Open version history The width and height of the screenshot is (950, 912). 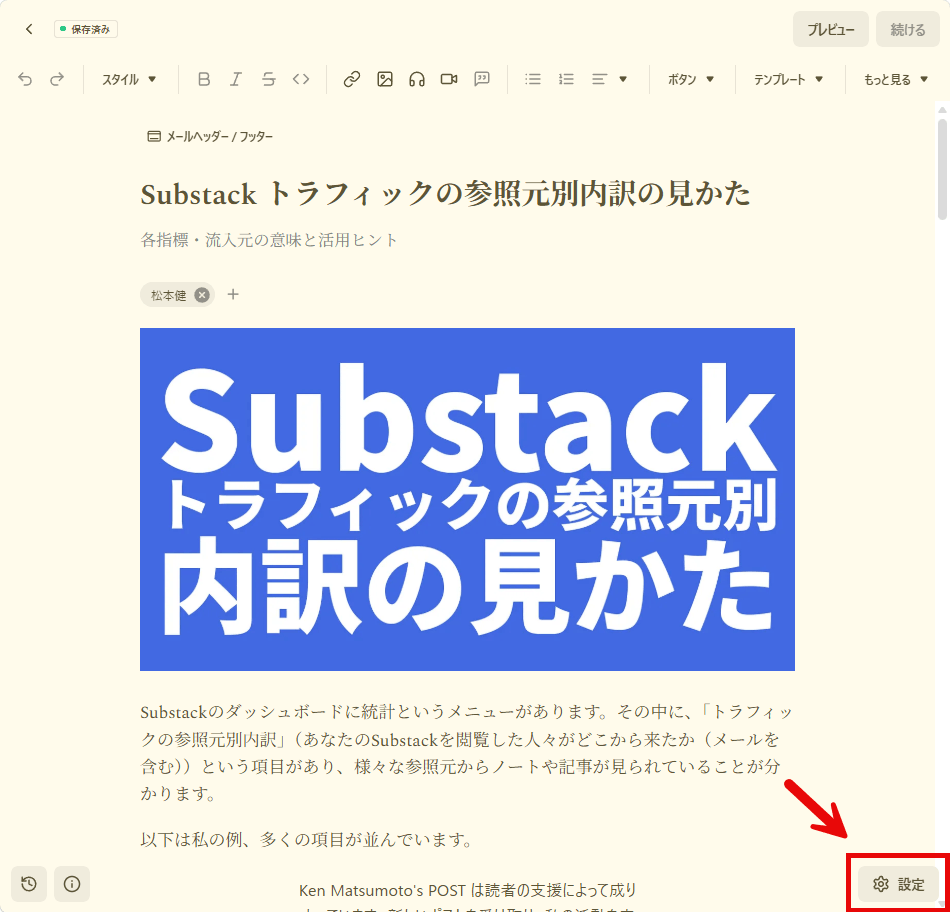tap(28, 884)
